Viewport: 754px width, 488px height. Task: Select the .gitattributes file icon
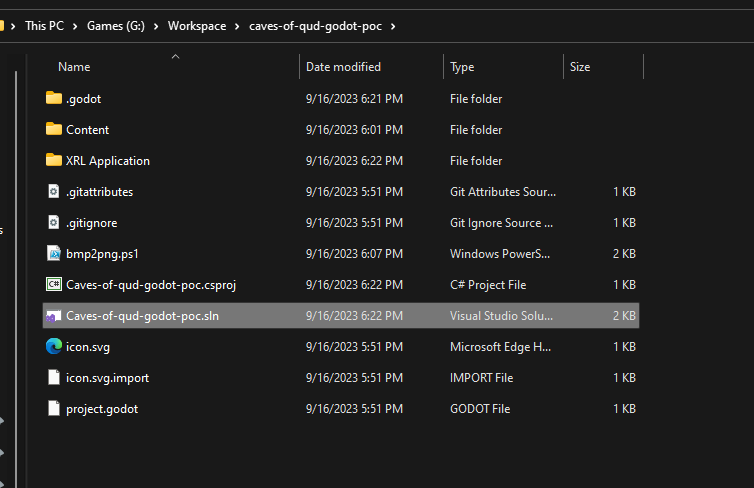tap(54, 191)
